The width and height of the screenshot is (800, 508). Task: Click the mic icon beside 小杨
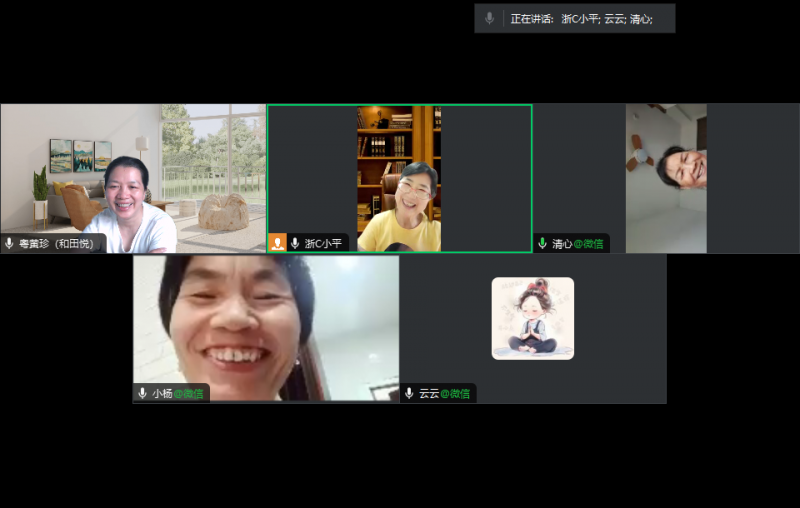[143, 393]
